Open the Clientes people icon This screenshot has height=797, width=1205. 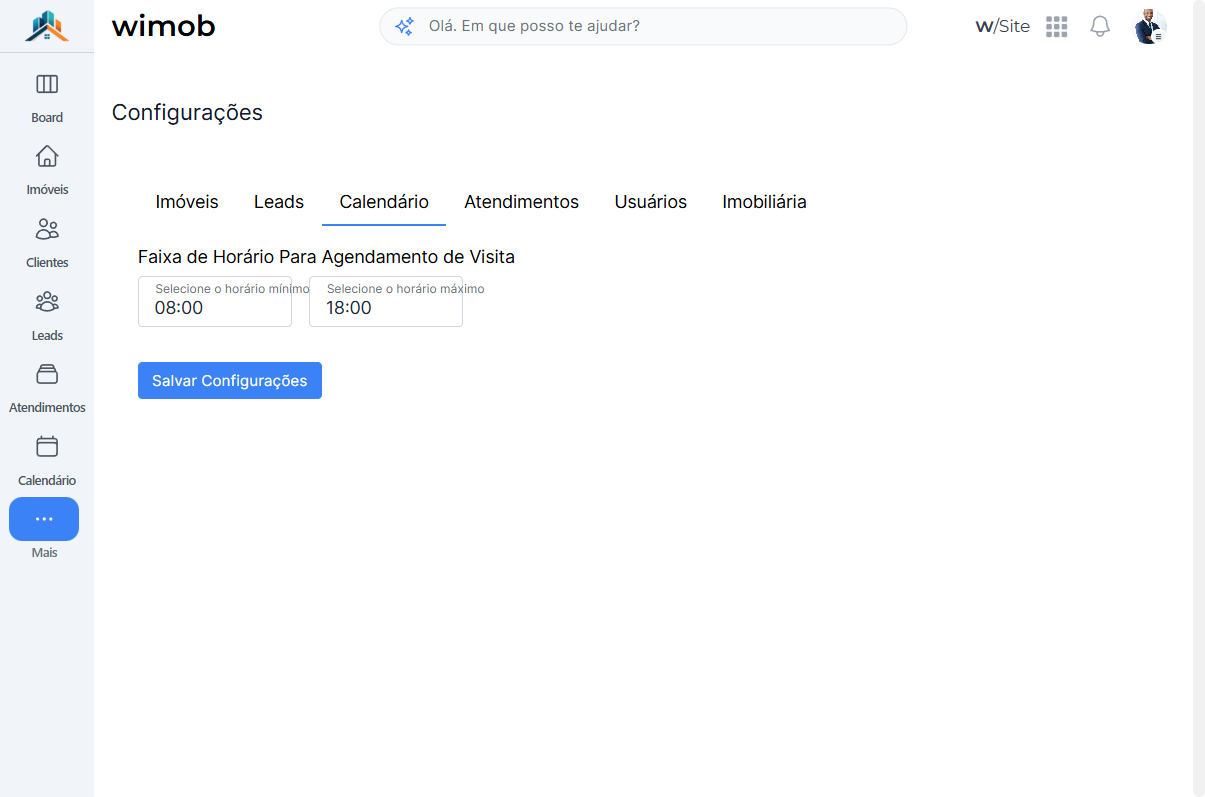(x=47, y=229)
